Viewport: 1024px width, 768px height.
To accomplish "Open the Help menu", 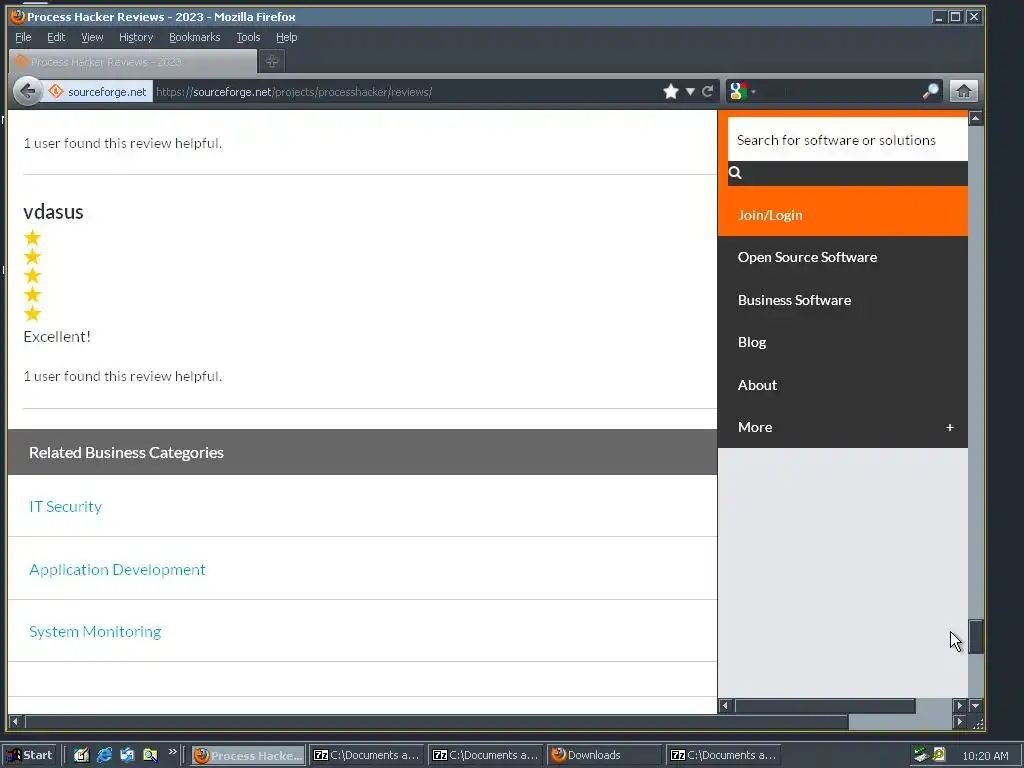I will [286, 37].
